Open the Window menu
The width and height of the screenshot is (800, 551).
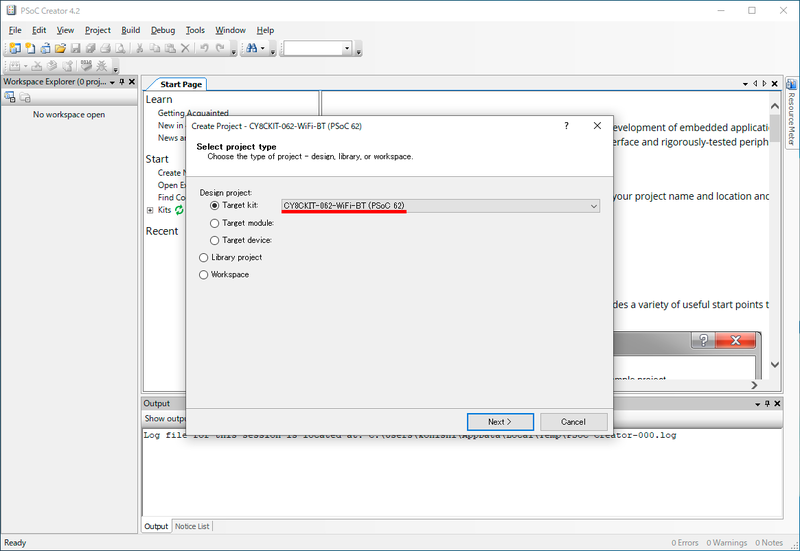click(x=230, y=30)
